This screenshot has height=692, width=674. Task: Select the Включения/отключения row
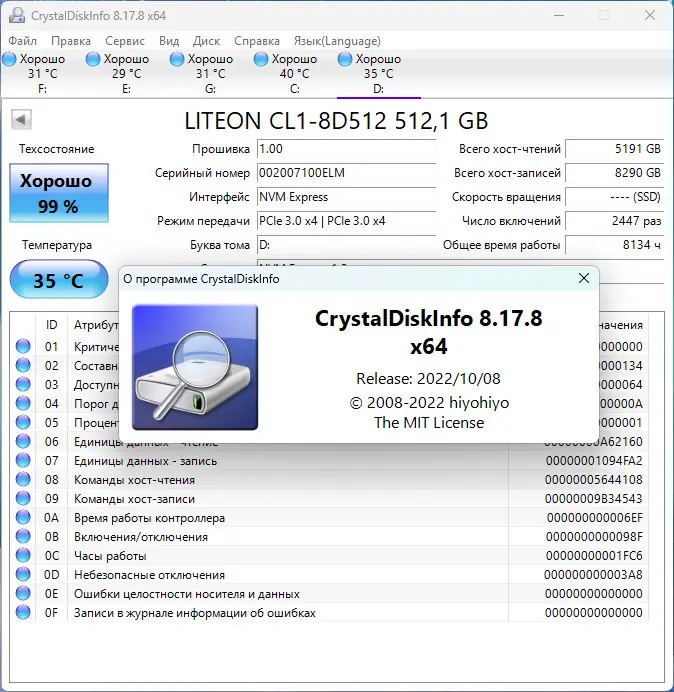pos(329,537)
